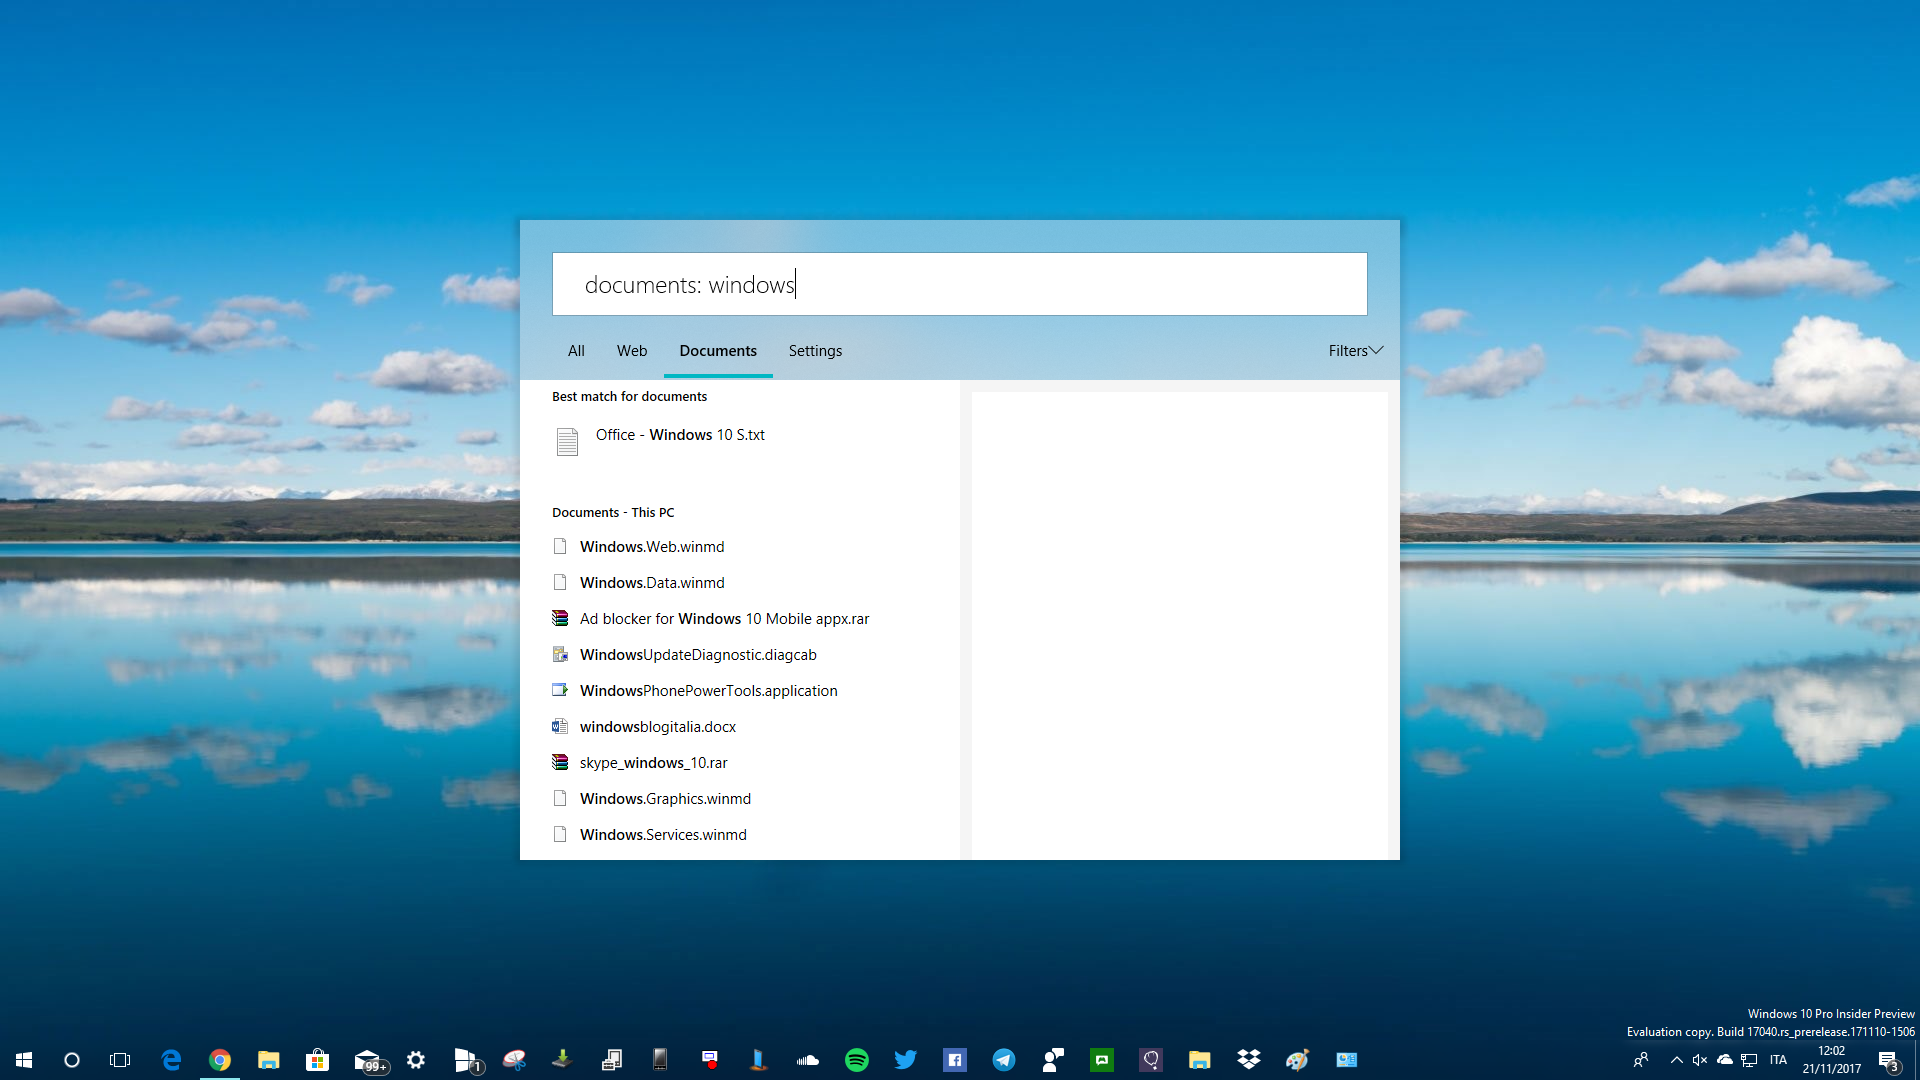Open WindowsUpdateDiagnostic.diagcab result
This screenshot has width=1920, height=1080.
pos(740,655)
